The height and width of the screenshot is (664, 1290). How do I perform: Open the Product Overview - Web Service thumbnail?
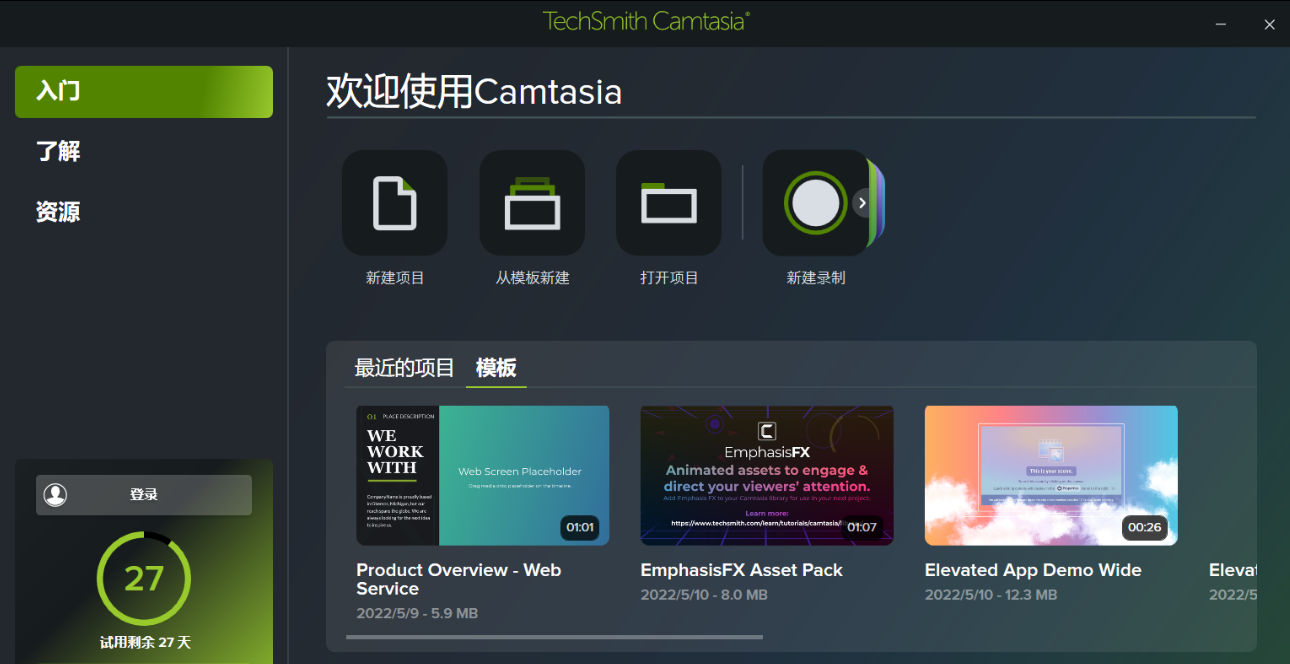click(483, 475)
